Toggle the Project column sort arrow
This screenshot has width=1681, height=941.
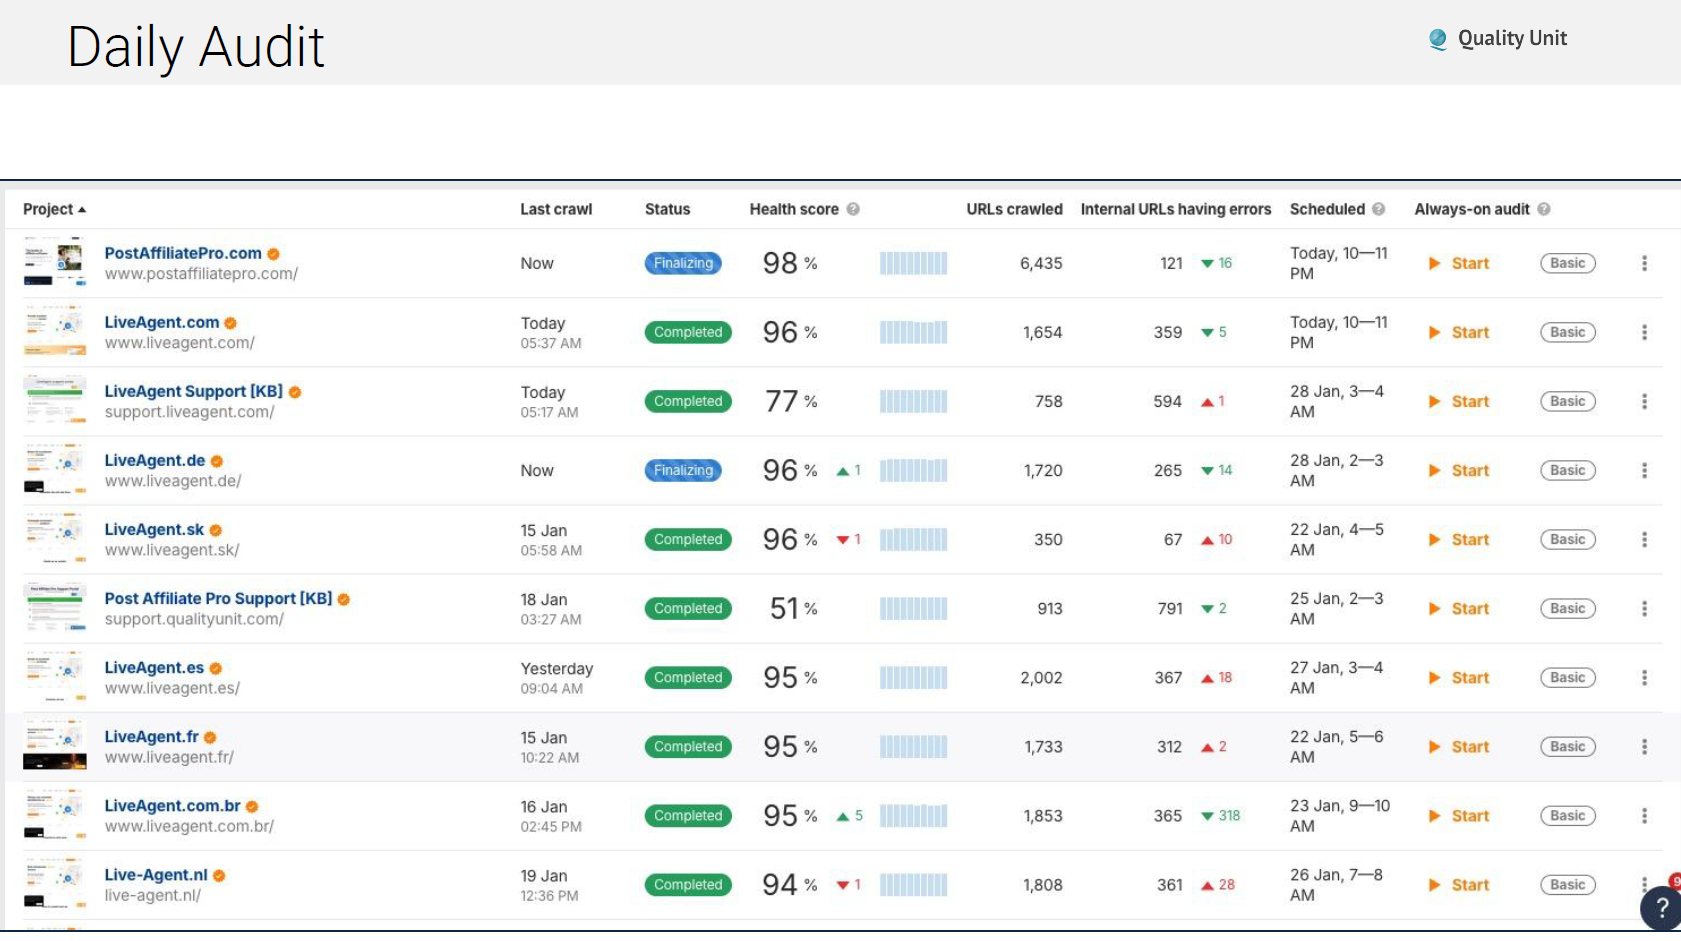[81, 209]
